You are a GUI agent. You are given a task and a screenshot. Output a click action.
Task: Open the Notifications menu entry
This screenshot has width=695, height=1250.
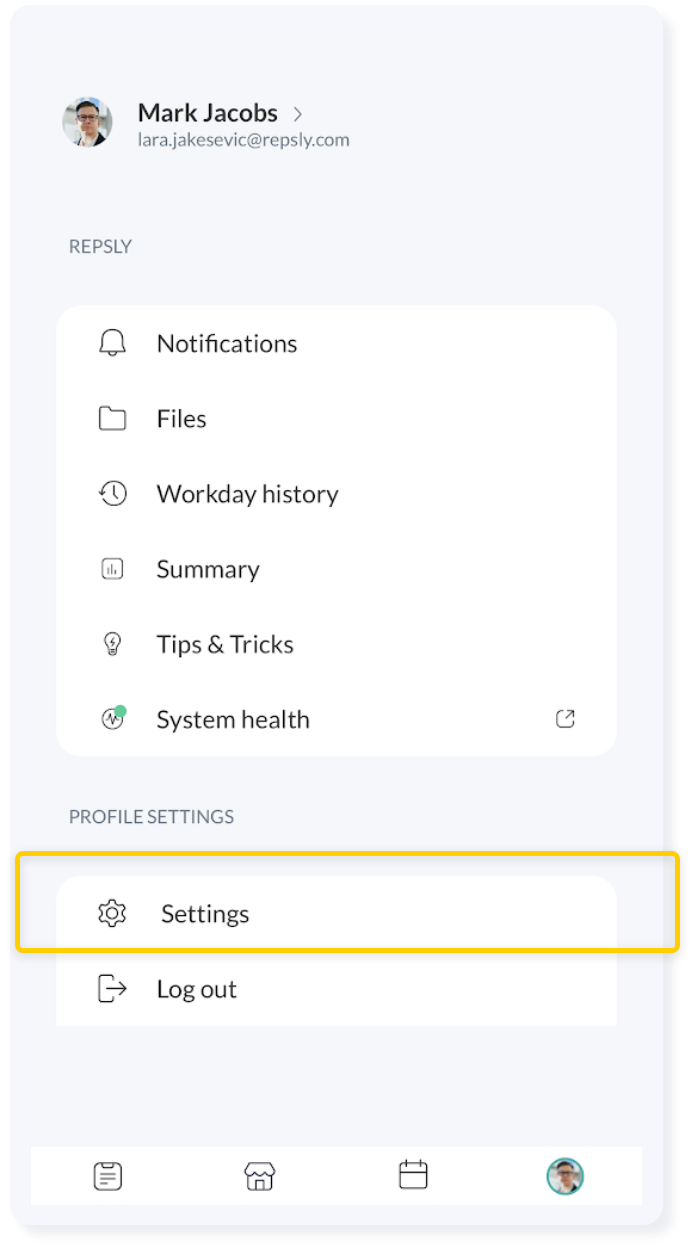point(336,343)
